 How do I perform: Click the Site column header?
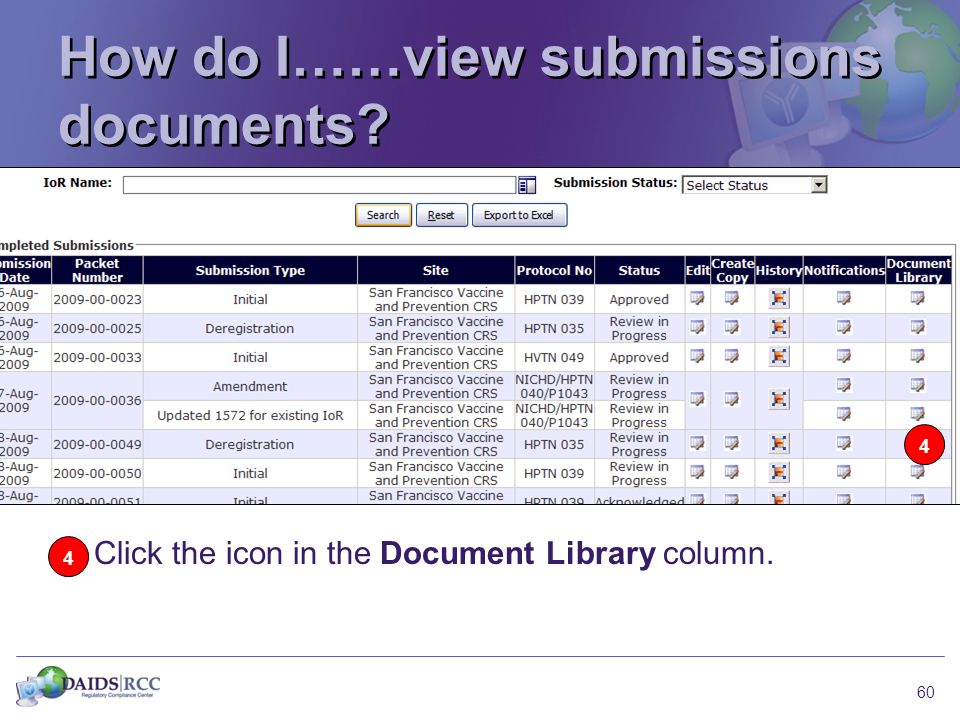tap(436, 270)
